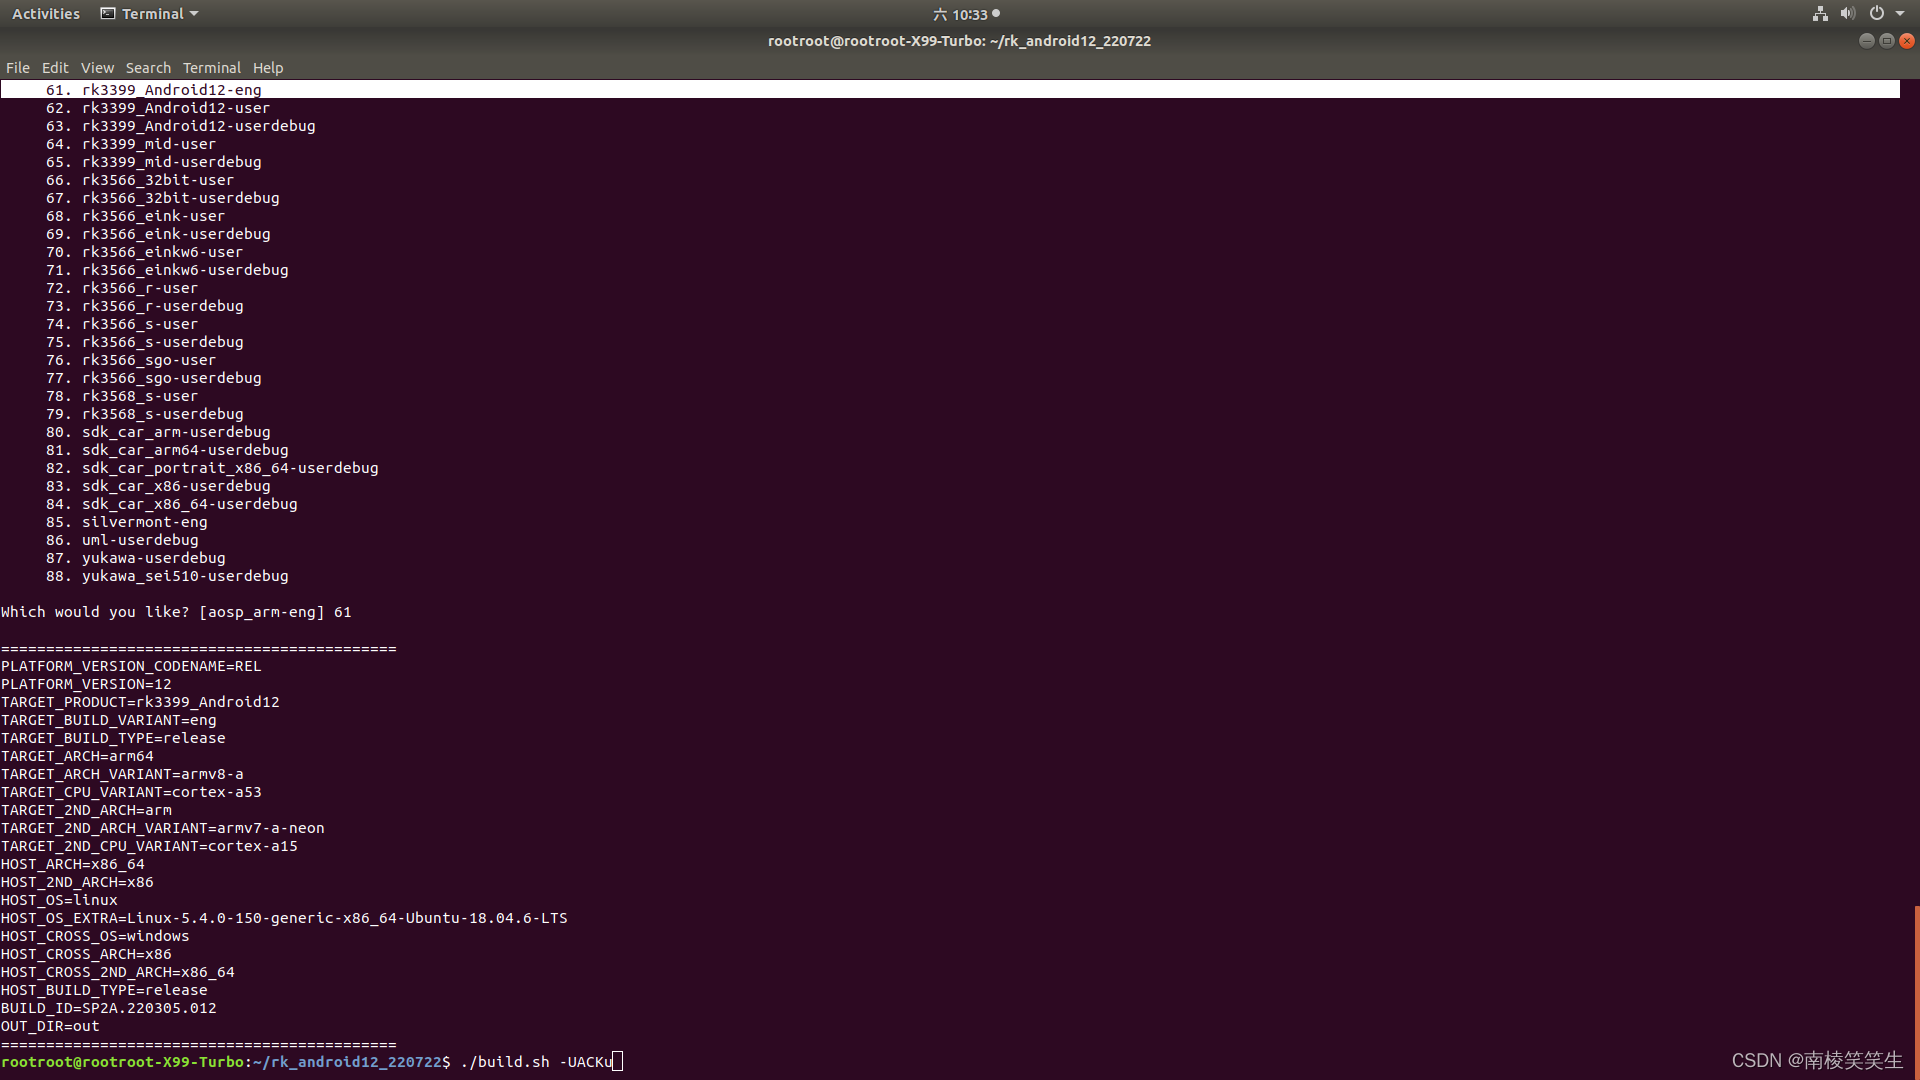1920x1080 pixels.
Task: Click line 63 rk3399_Android12-userdebug
Action: [x=181, y=126]
